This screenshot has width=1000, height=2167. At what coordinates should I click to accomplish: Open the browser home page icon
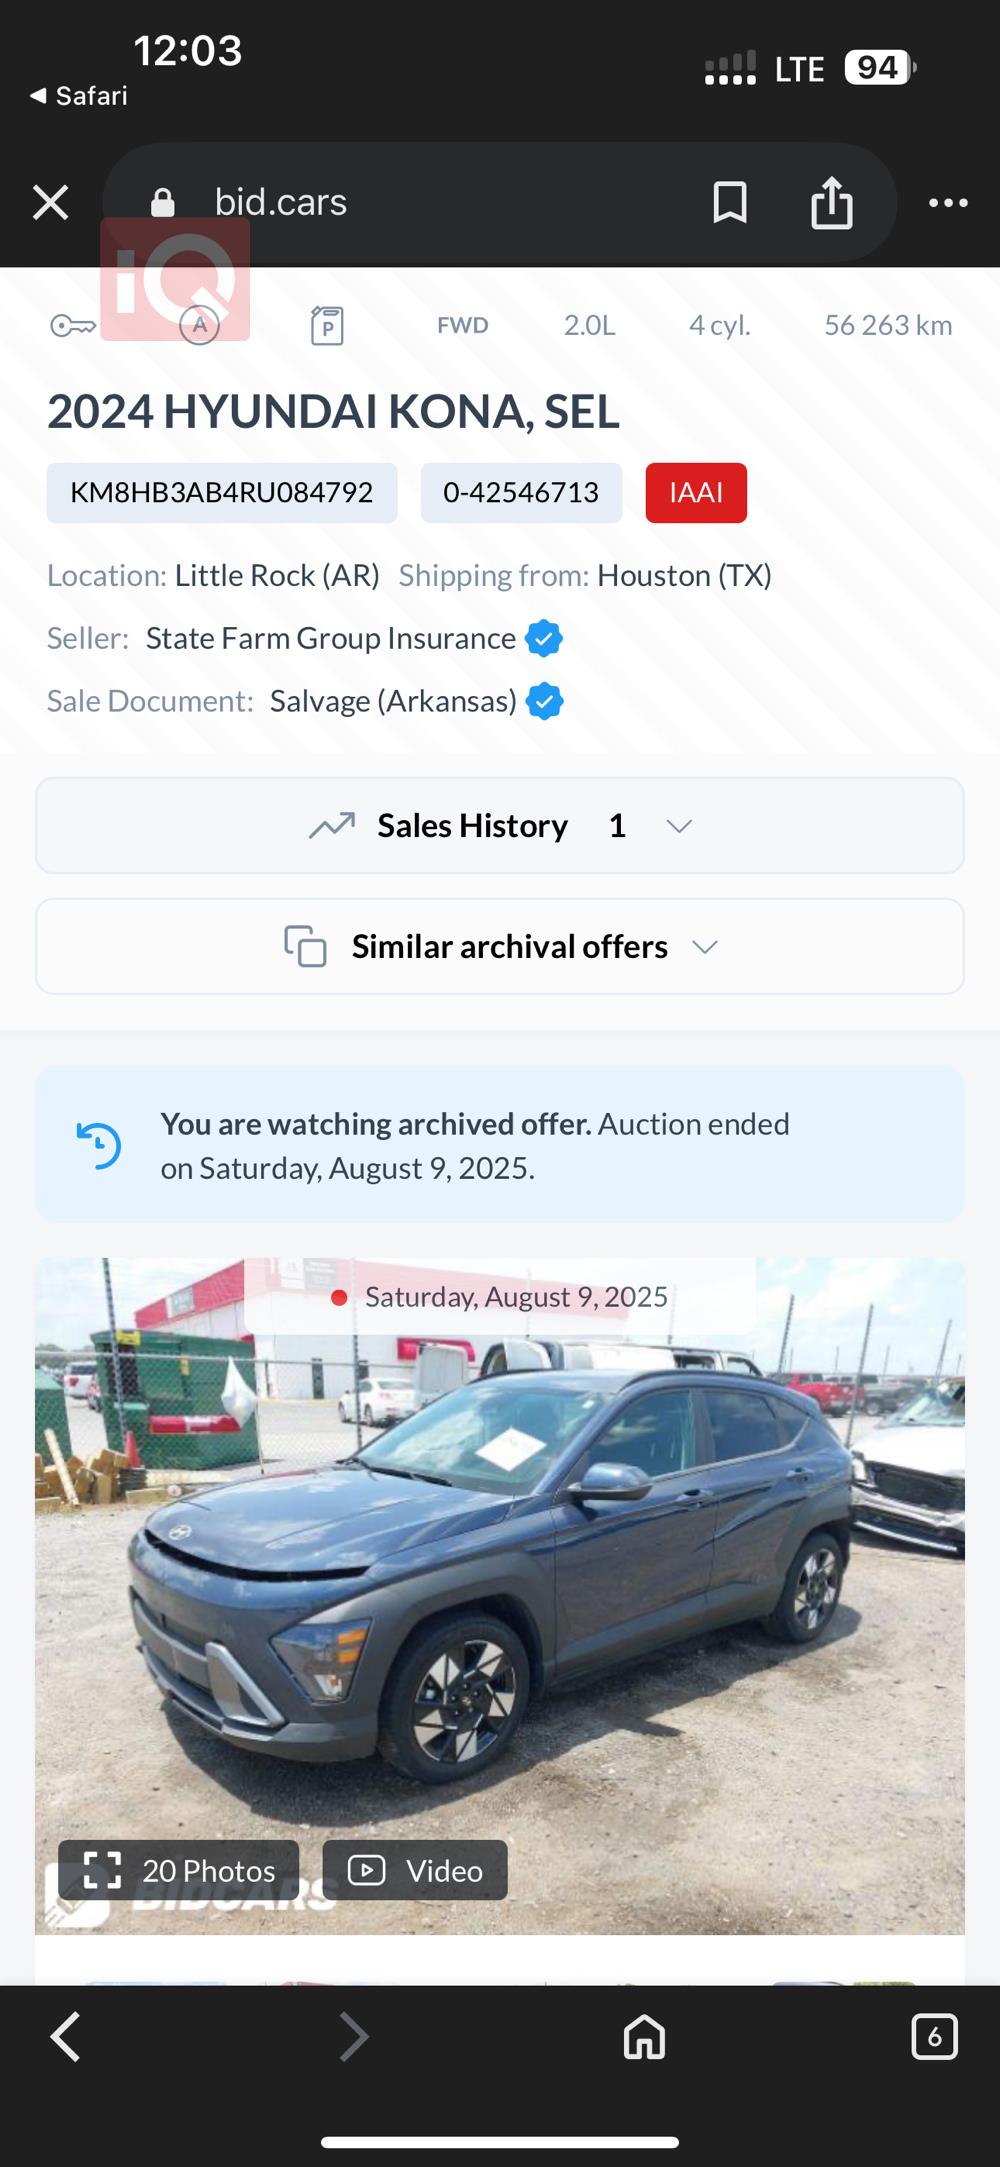click(644, 2037)
